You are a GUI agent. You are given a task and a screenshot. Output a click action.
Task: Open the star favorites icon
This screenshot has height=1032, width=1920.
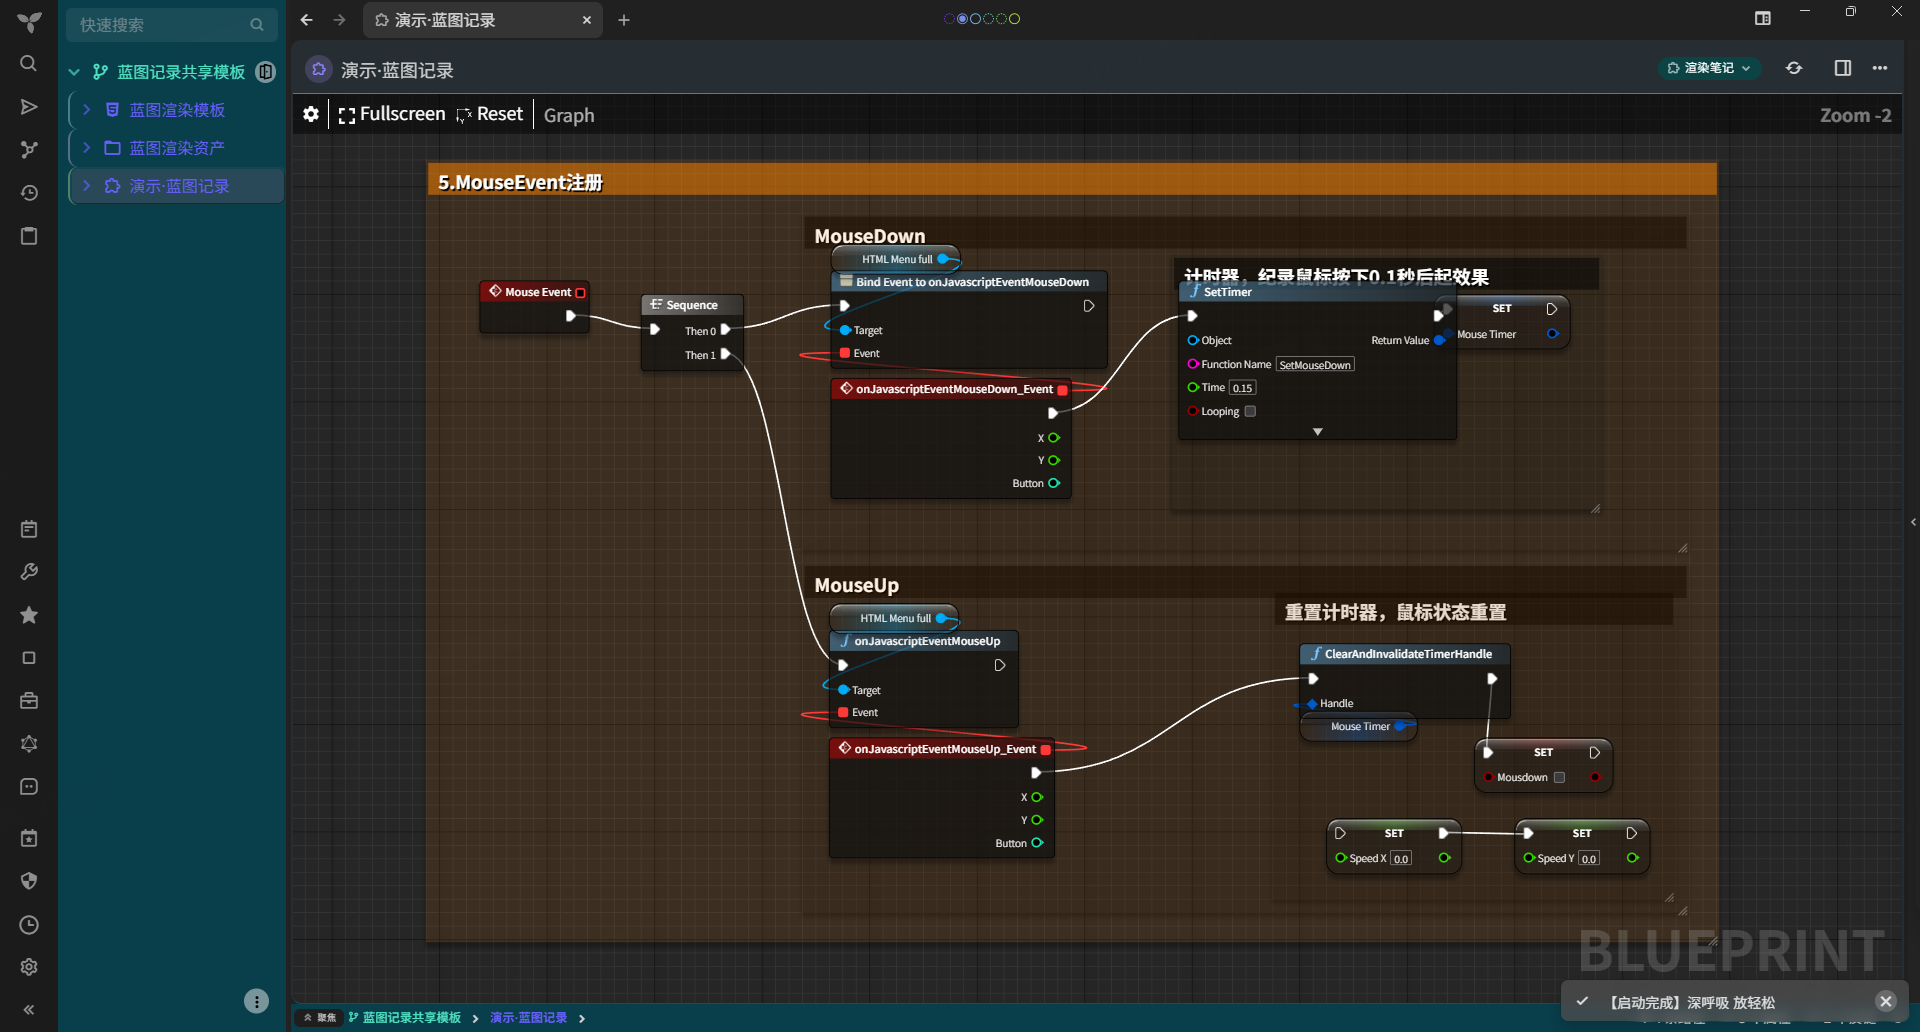click(x=29, y=615)
